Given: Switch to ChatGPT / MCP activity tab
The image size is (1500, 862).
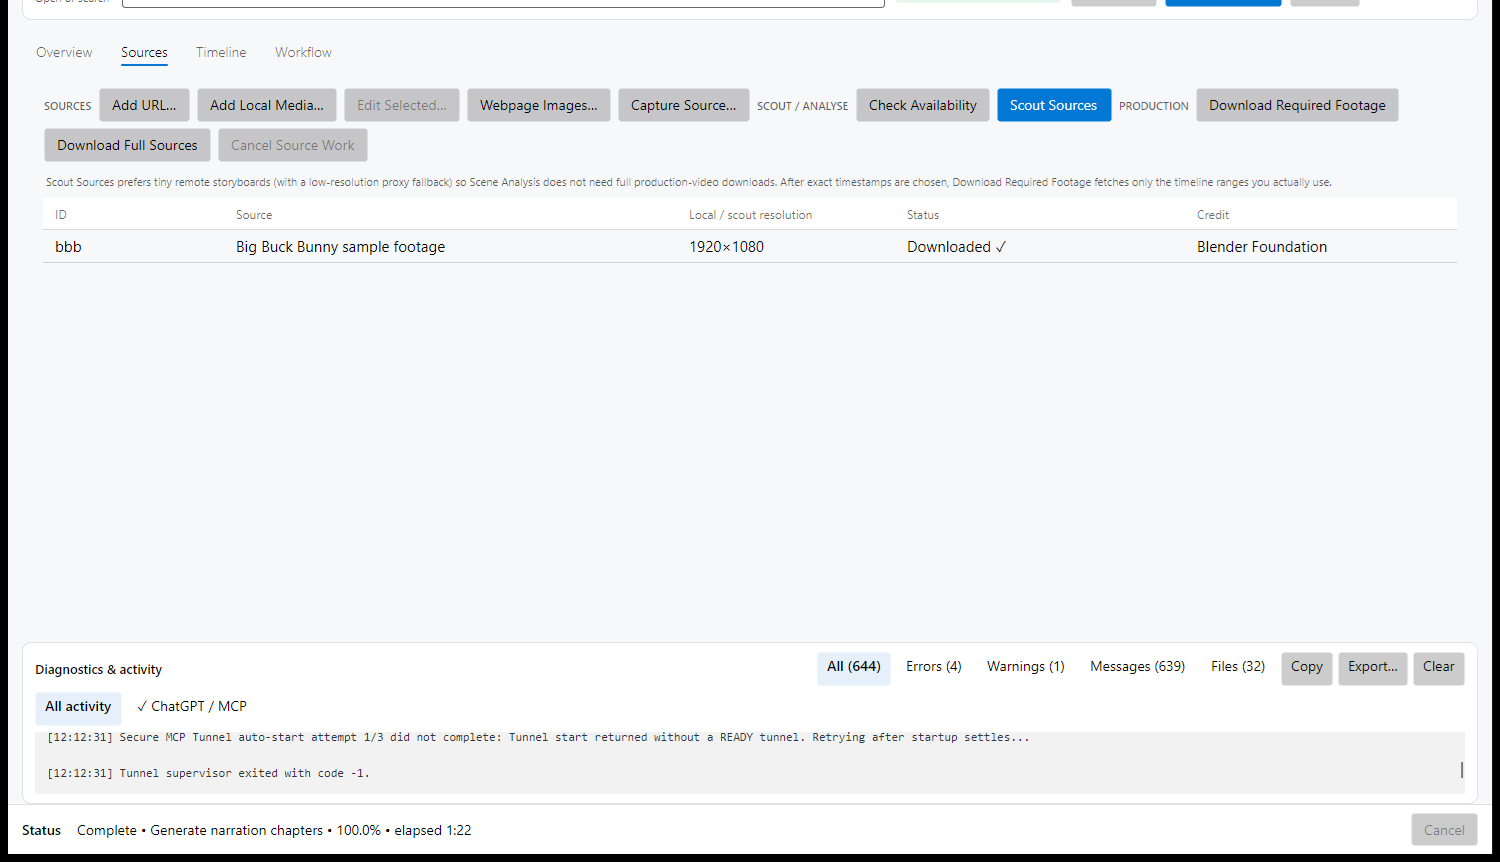Looking at the screenshot, I should [x=192, y=707].
